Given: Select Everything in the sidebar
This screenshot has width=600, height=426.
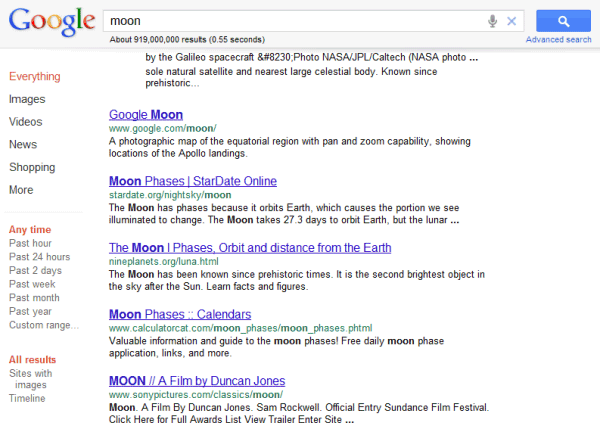Looking at the screenshot, I should (x=35, y=77).
